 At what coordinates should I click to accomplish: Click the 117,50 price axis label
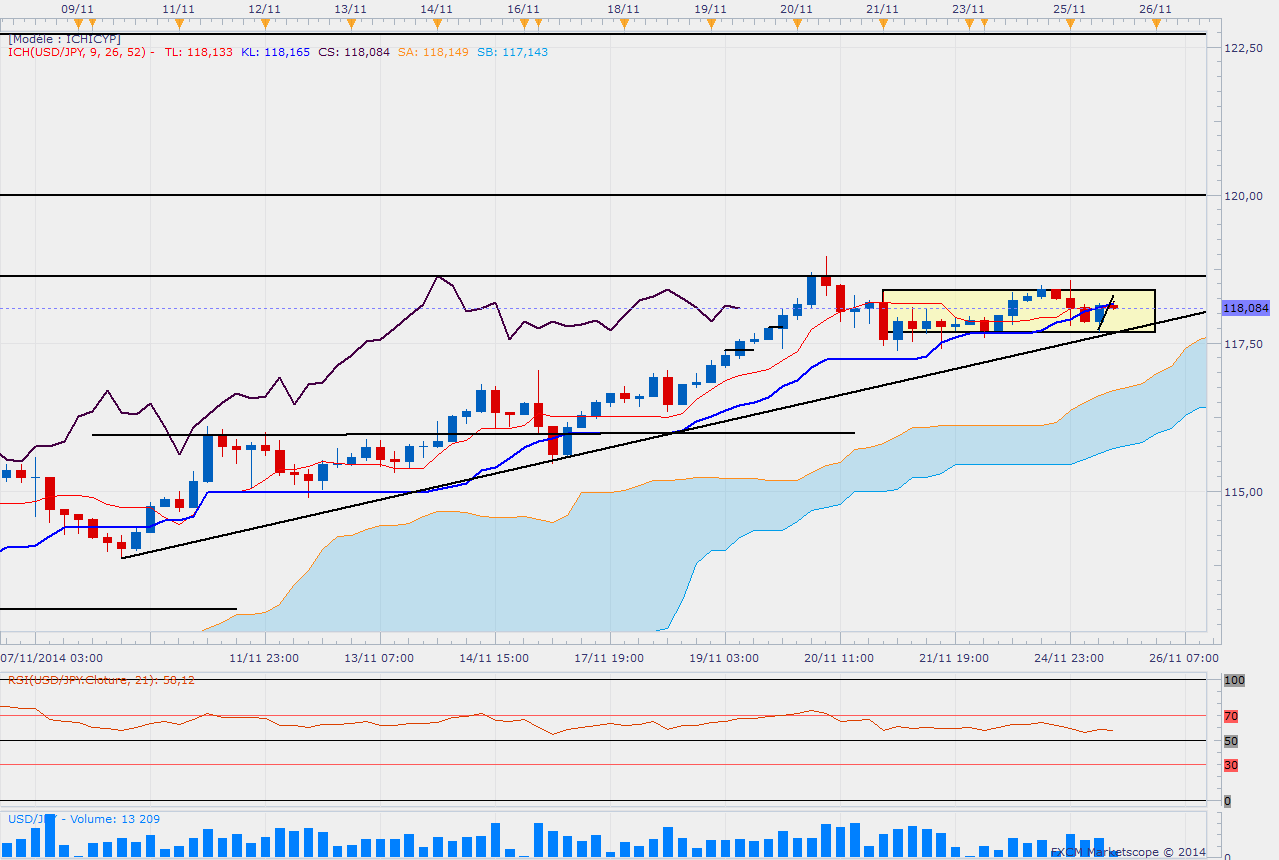click(1243, 344)
